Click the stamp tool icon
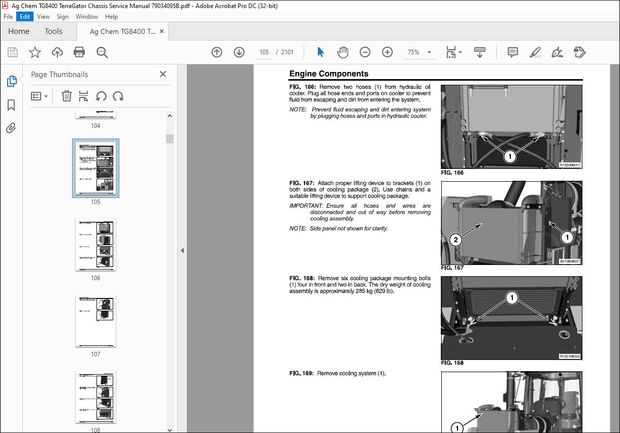Viewport: 620px width, 433px height. (x=580, y=52)
